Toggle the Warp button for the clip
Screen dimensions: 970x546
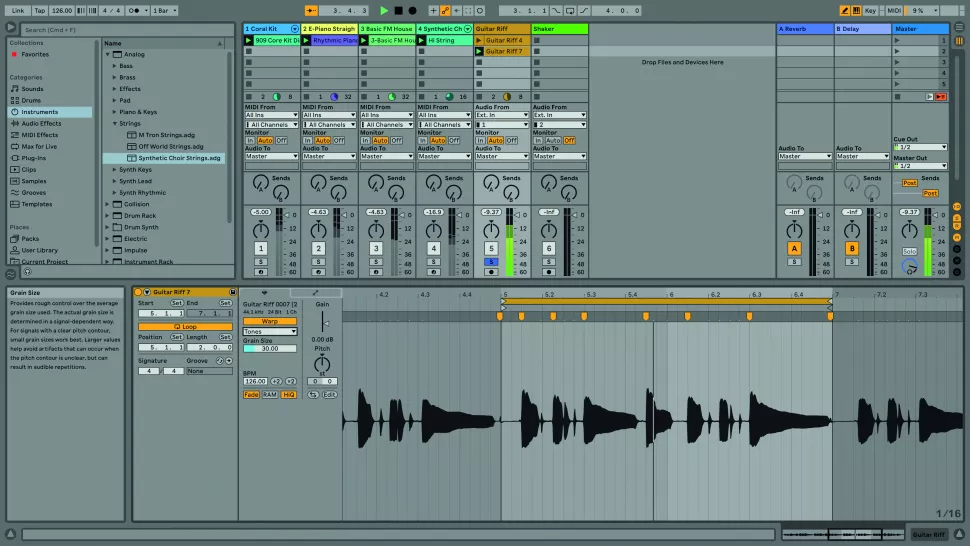pos(270,321)
